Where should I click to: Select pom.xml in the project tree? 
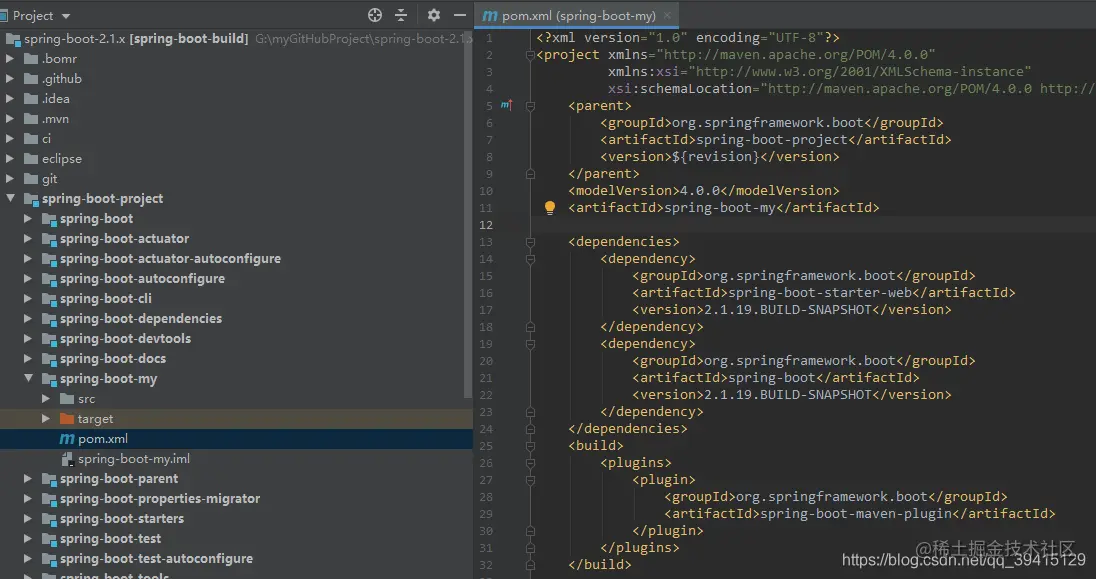103,438
